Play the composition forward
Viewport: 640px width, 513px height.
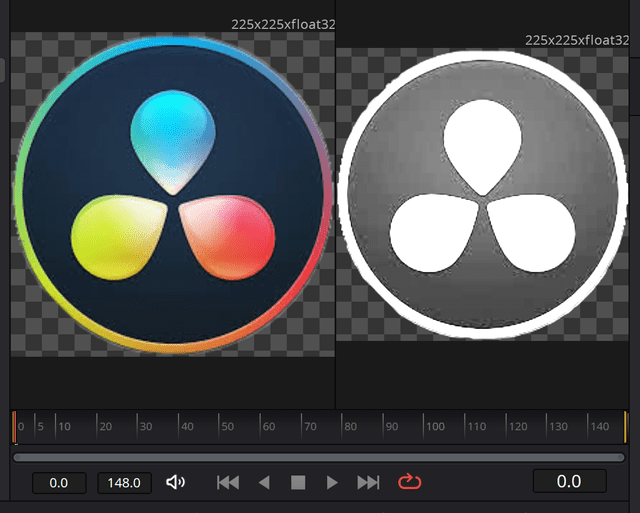332,482
